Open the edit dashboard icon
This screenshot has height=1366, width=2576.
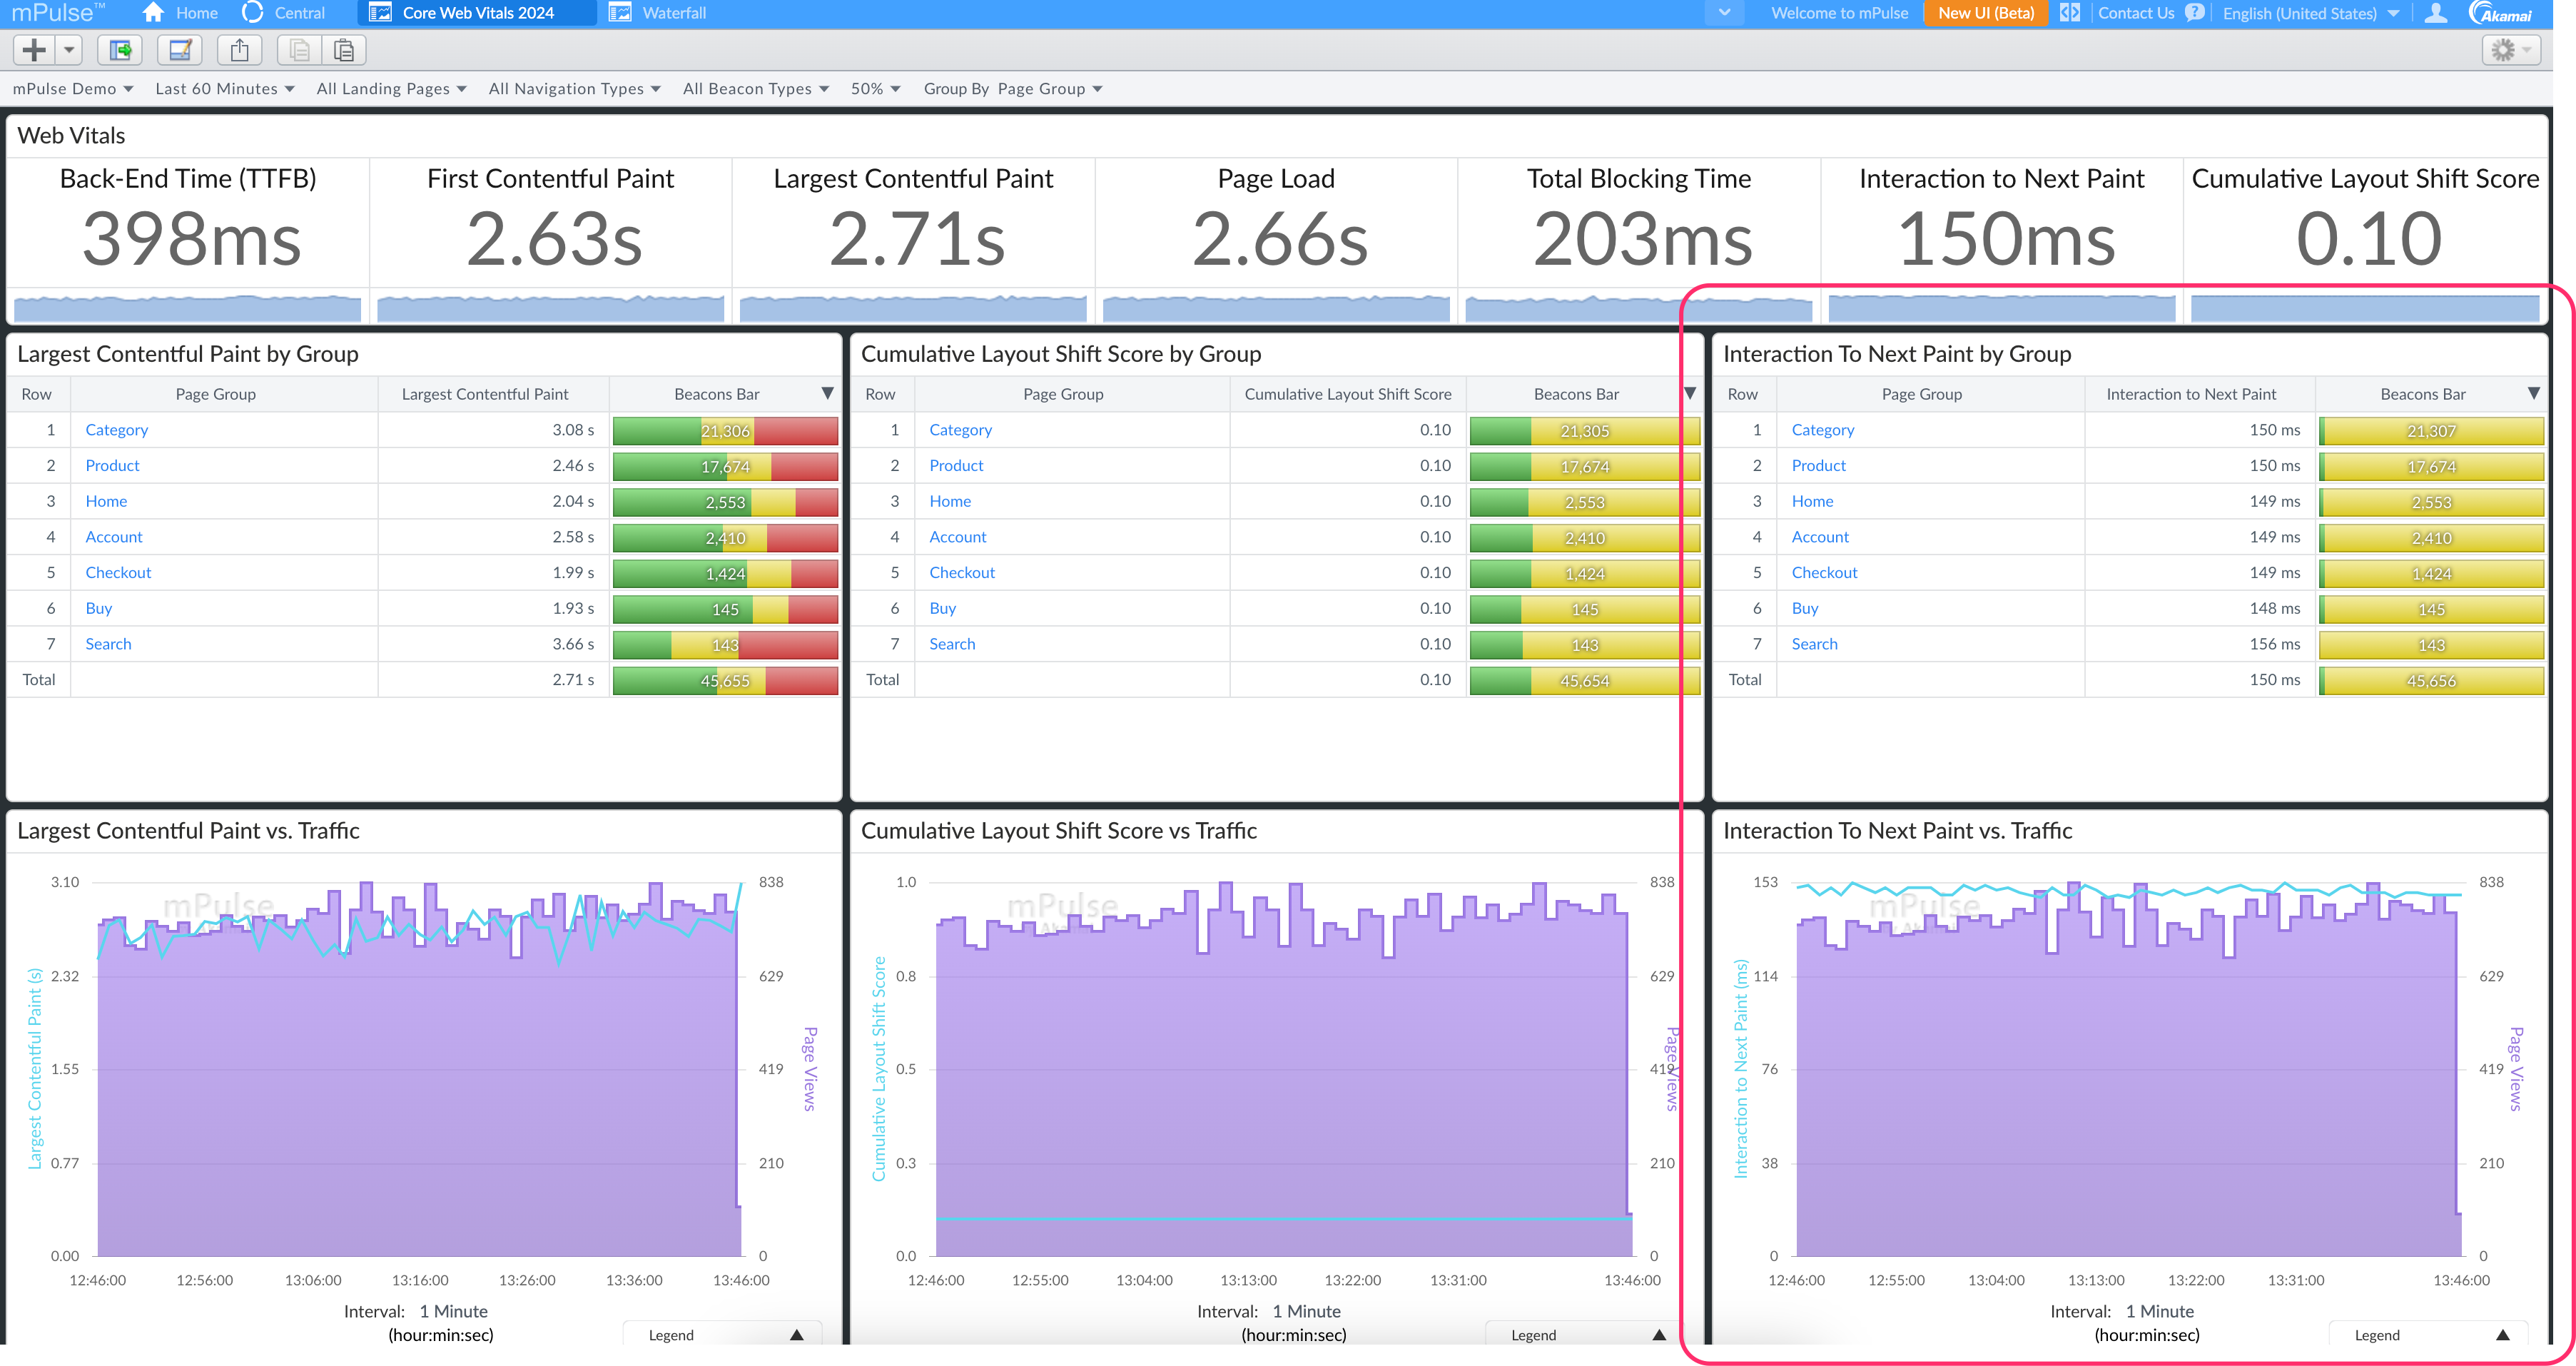180,50
